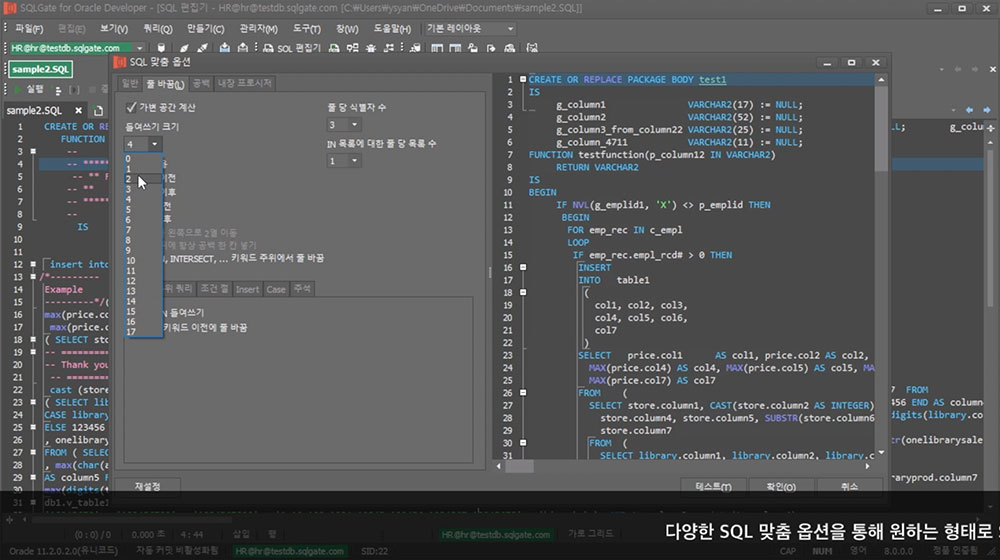Switch to the 내장 프로시저 tab
This screenshot has height=560, width=1000.
245,84
